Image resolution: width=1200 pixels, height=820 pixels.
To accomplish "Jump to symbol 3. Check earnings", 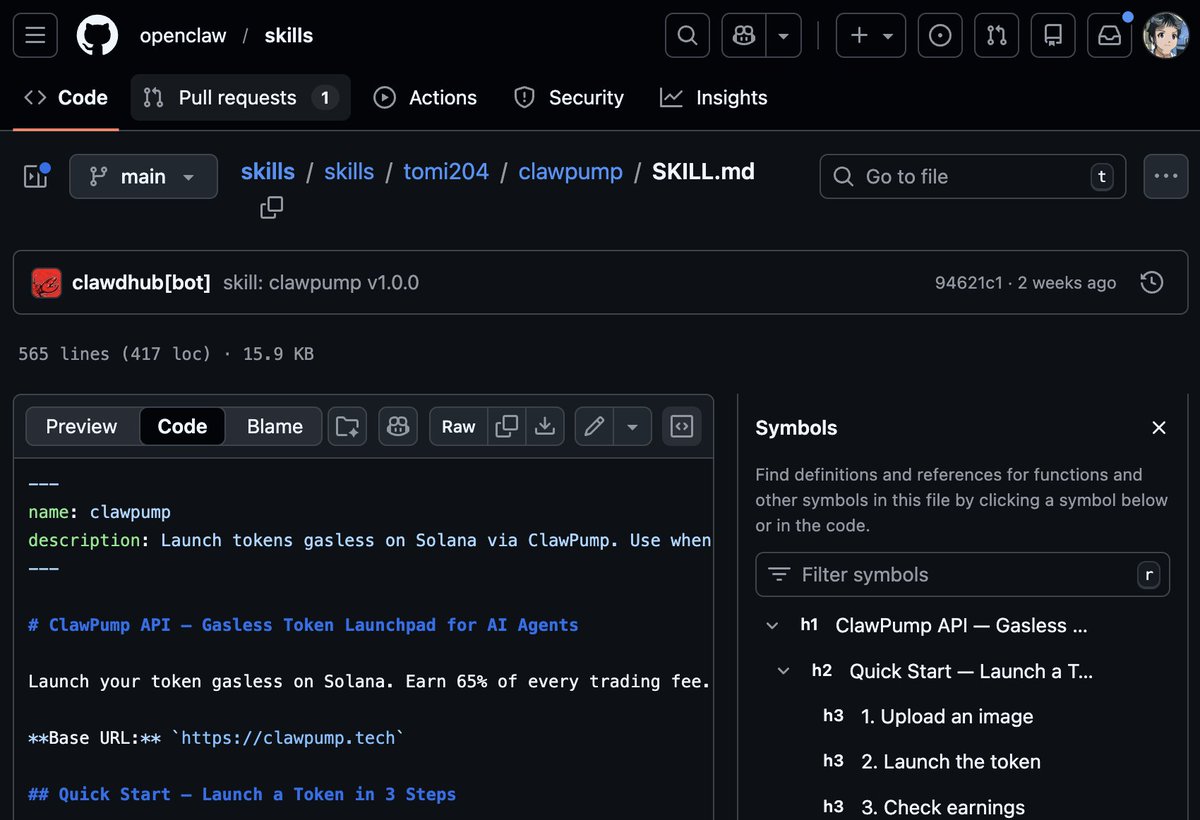I will [x=943, y=807].
